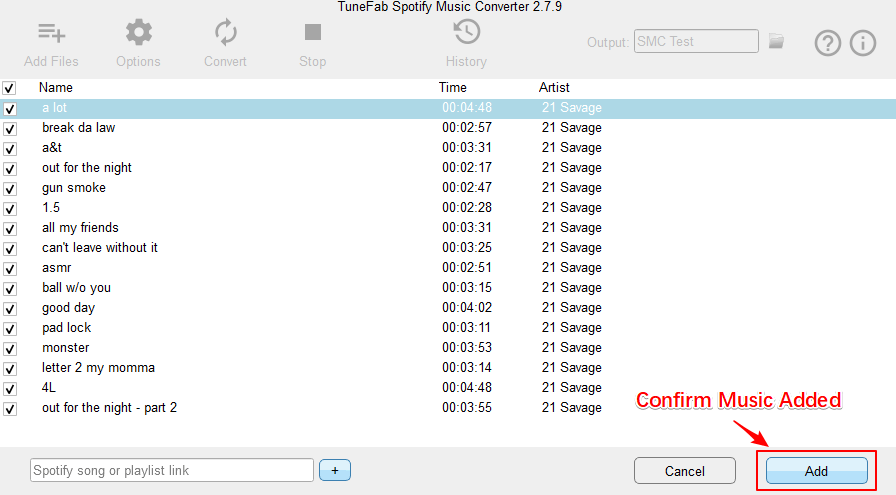
Task: Uncheck the 'pad lock' checkbox
Action: click(x=10, y=329)
